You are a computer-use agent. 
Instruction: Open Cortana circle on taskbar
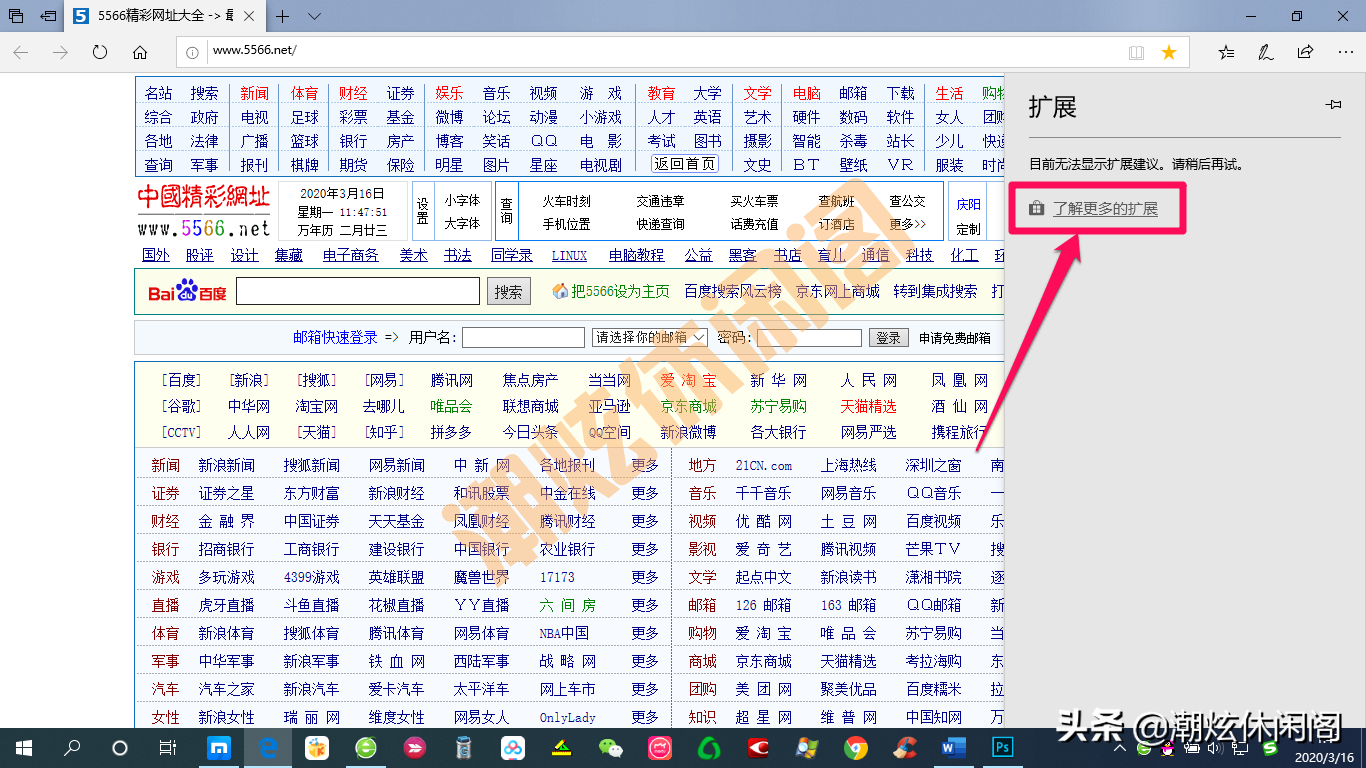pyautogui.click(x=120, y=747)
